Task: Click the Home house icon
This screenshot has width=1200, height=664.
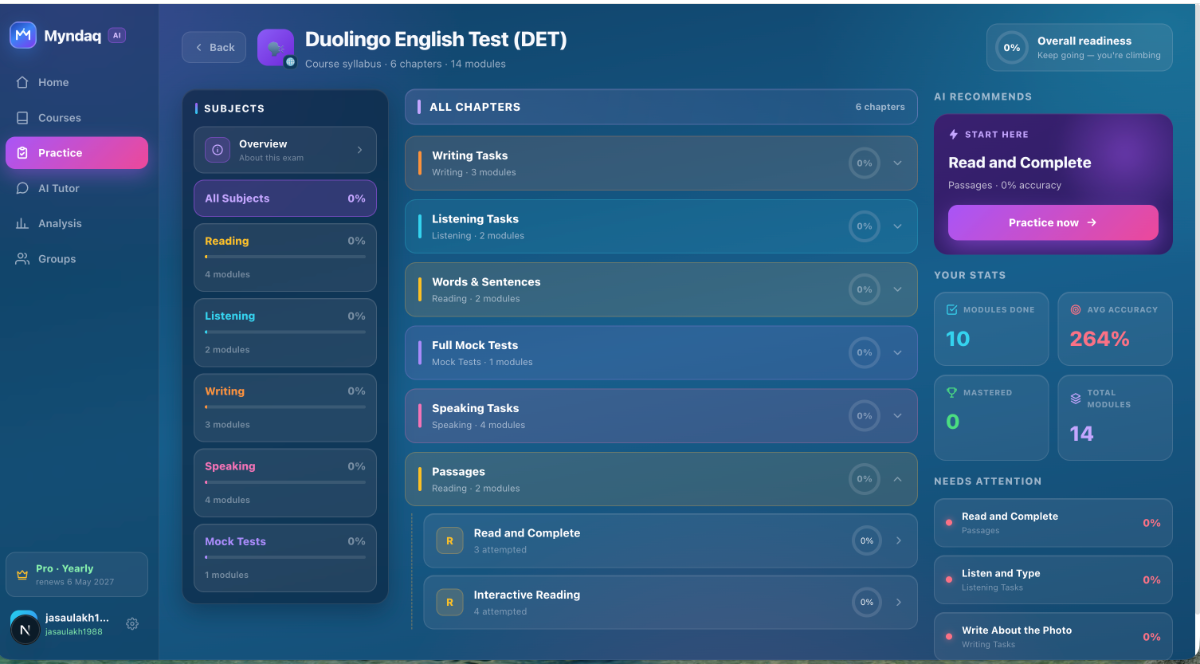Action: pyautogui.click(x=22, y=82)
